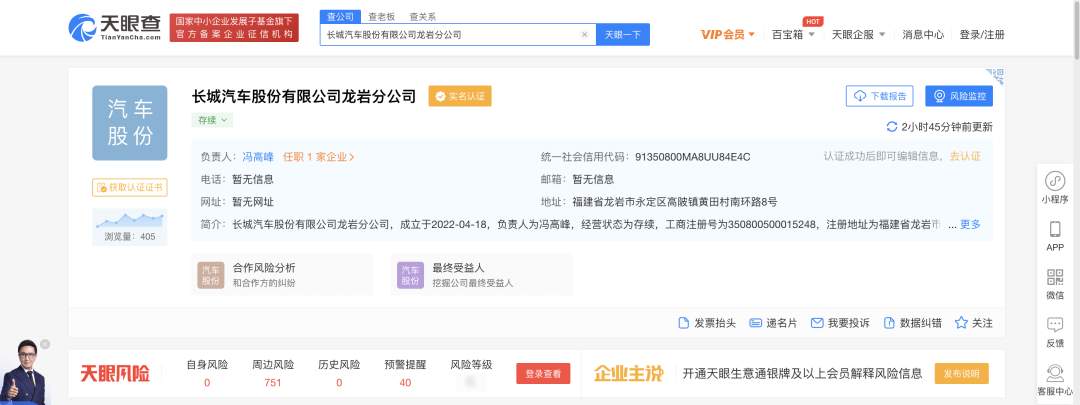This screenshot has width=1080, height=405.
Task: Expand the 存续 status dropdown
Action: [x=212, y=120]
